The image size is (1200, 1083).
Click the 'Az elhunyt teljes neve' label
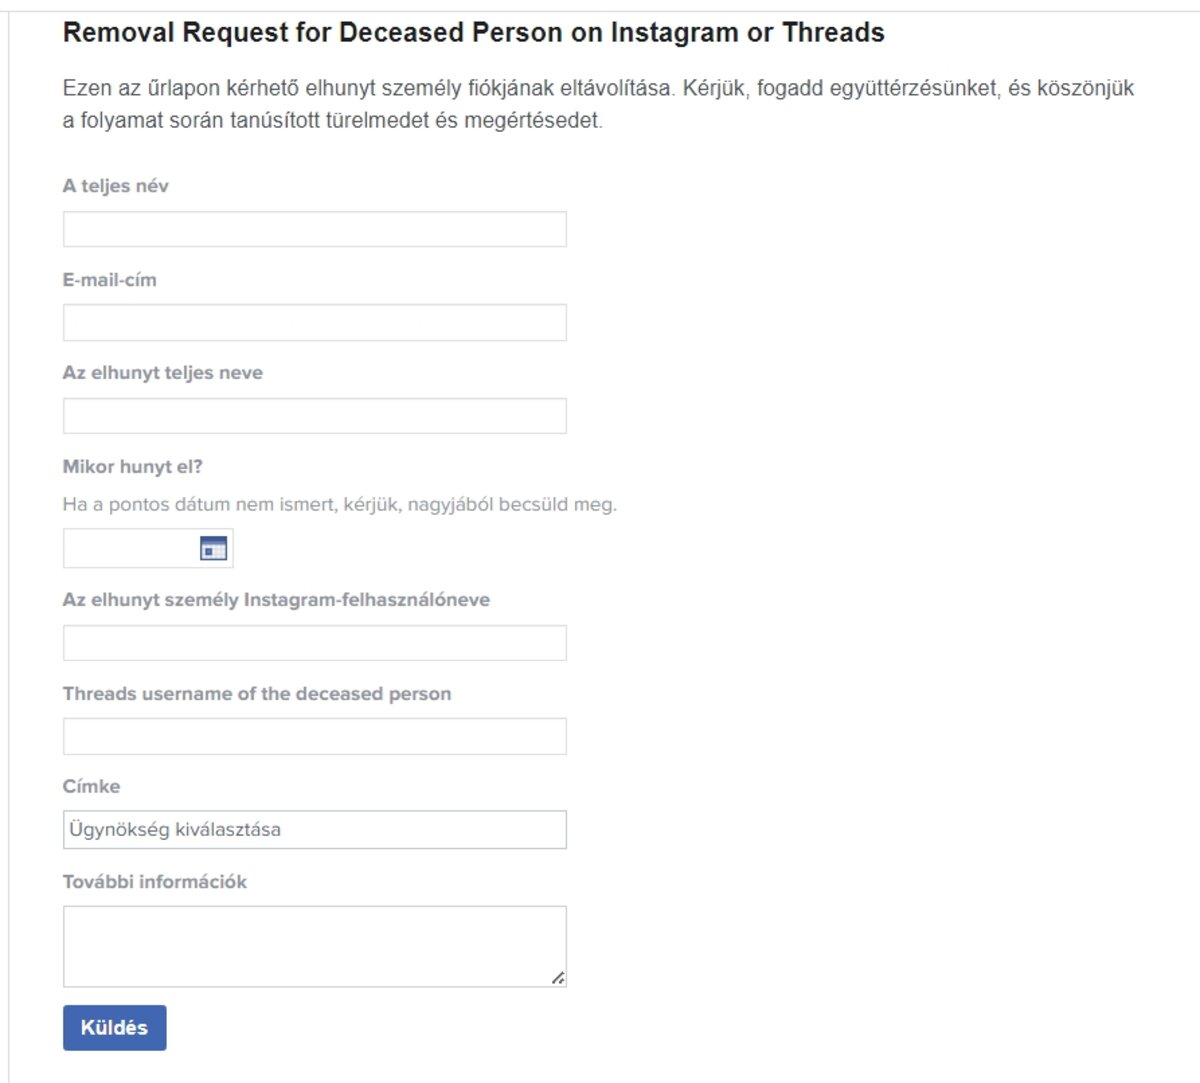coord(162,373)
